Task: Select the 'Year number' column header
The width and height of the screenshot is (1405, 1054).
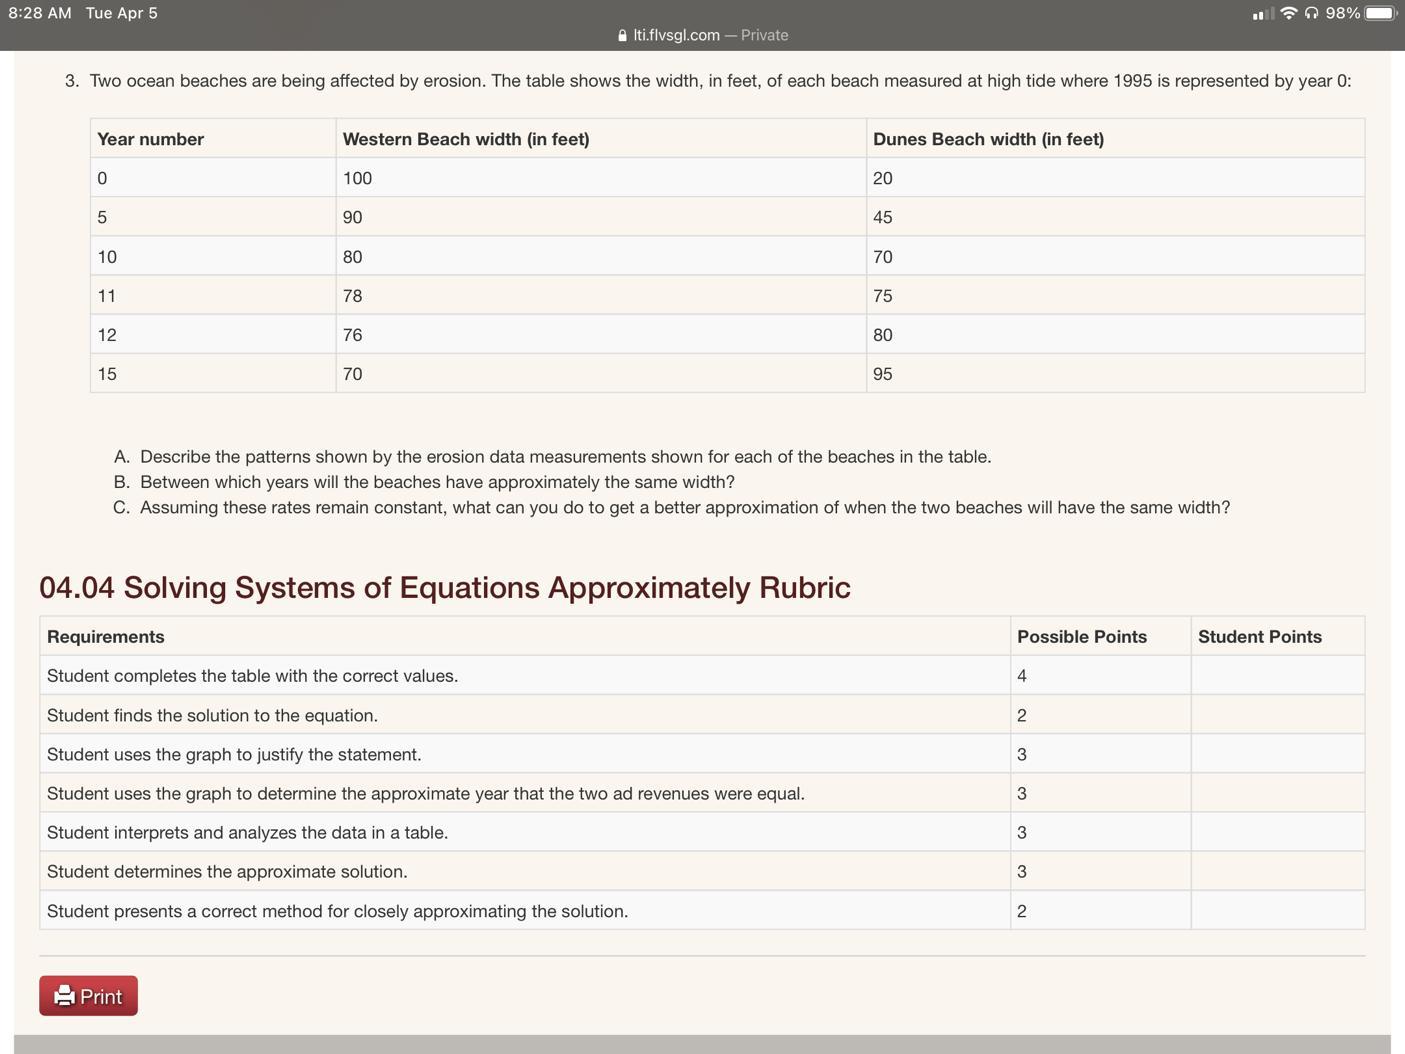Action: click(150, 139)
